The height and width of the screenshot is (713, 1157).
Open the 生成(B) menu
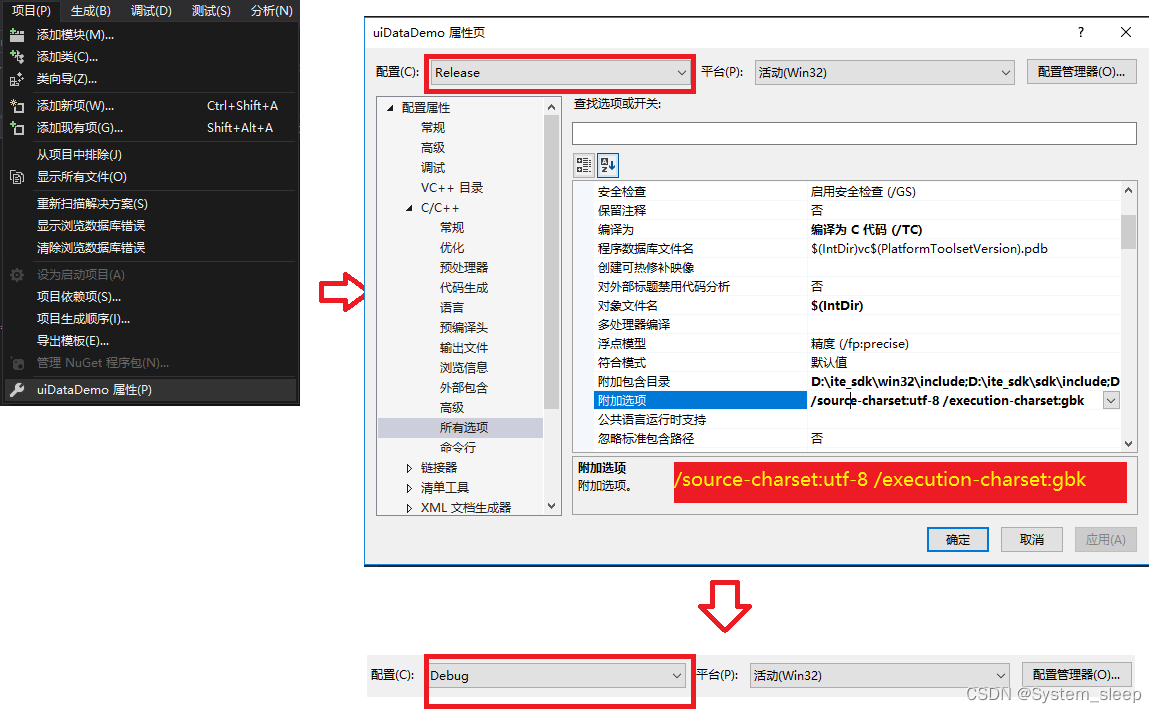(91, 10)
